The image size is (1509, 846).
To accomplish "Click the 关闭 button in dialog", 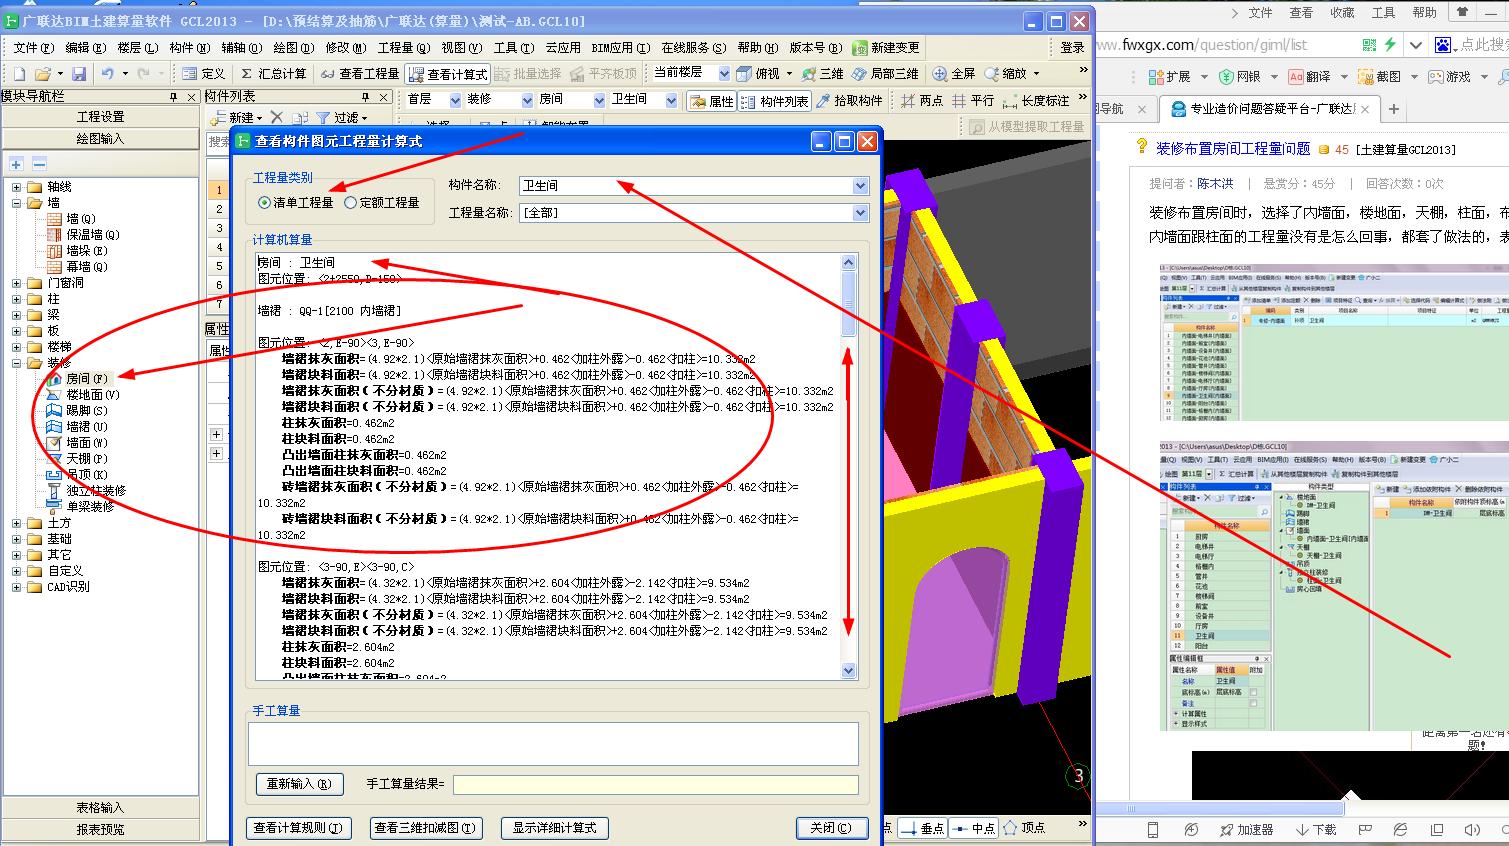I will pos(831,828).
